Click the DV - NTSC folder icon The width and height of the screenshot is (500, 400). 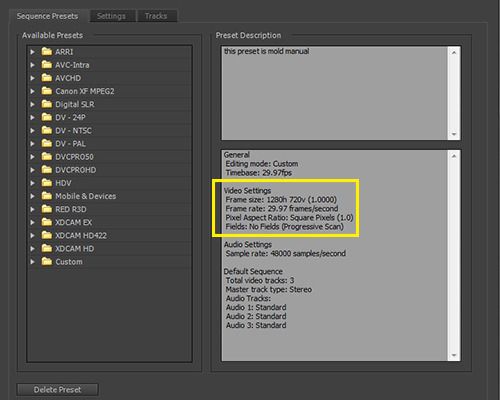[x=47, y=130]
